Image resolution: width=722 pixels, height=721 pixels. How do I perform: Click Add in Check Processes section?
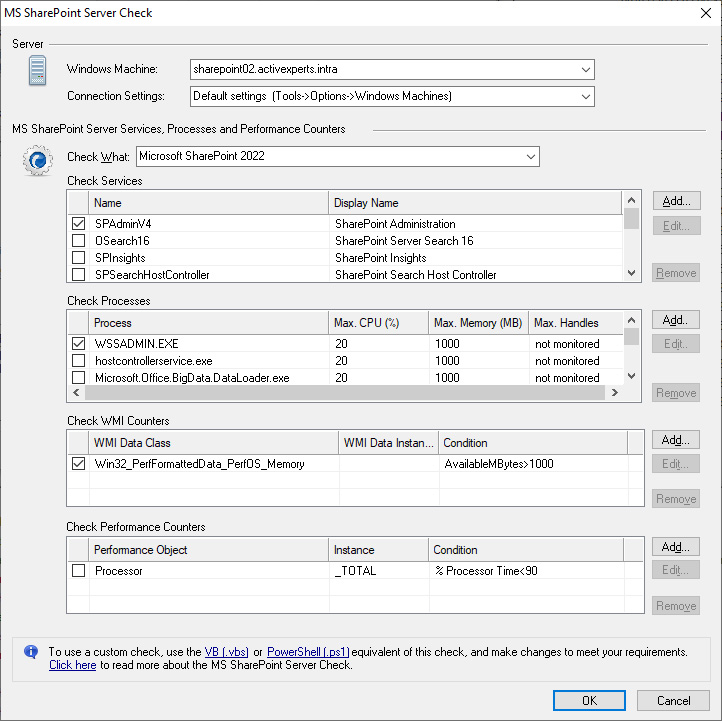(676, 320)
